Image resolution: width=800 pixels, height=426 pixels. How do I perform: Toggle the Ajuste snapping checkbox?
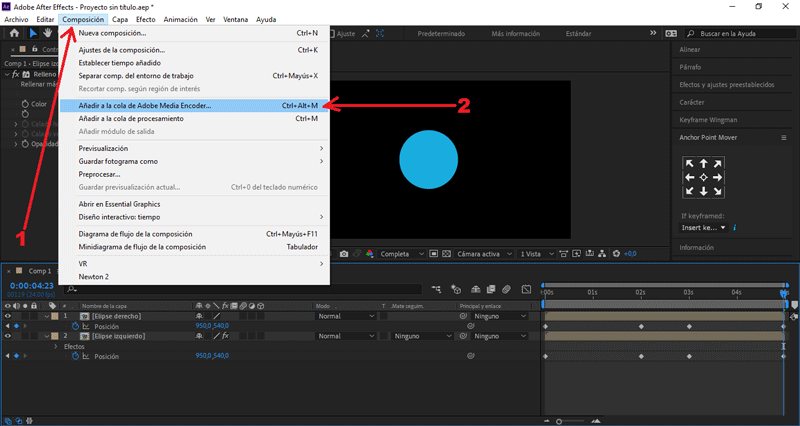tap(332, 34)
